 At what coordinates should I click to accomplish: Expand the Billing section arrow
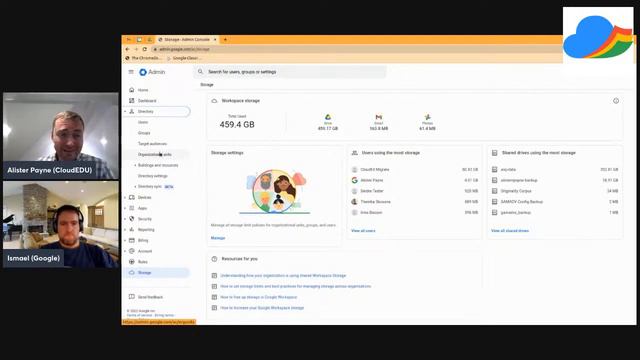tap(125, 240)
